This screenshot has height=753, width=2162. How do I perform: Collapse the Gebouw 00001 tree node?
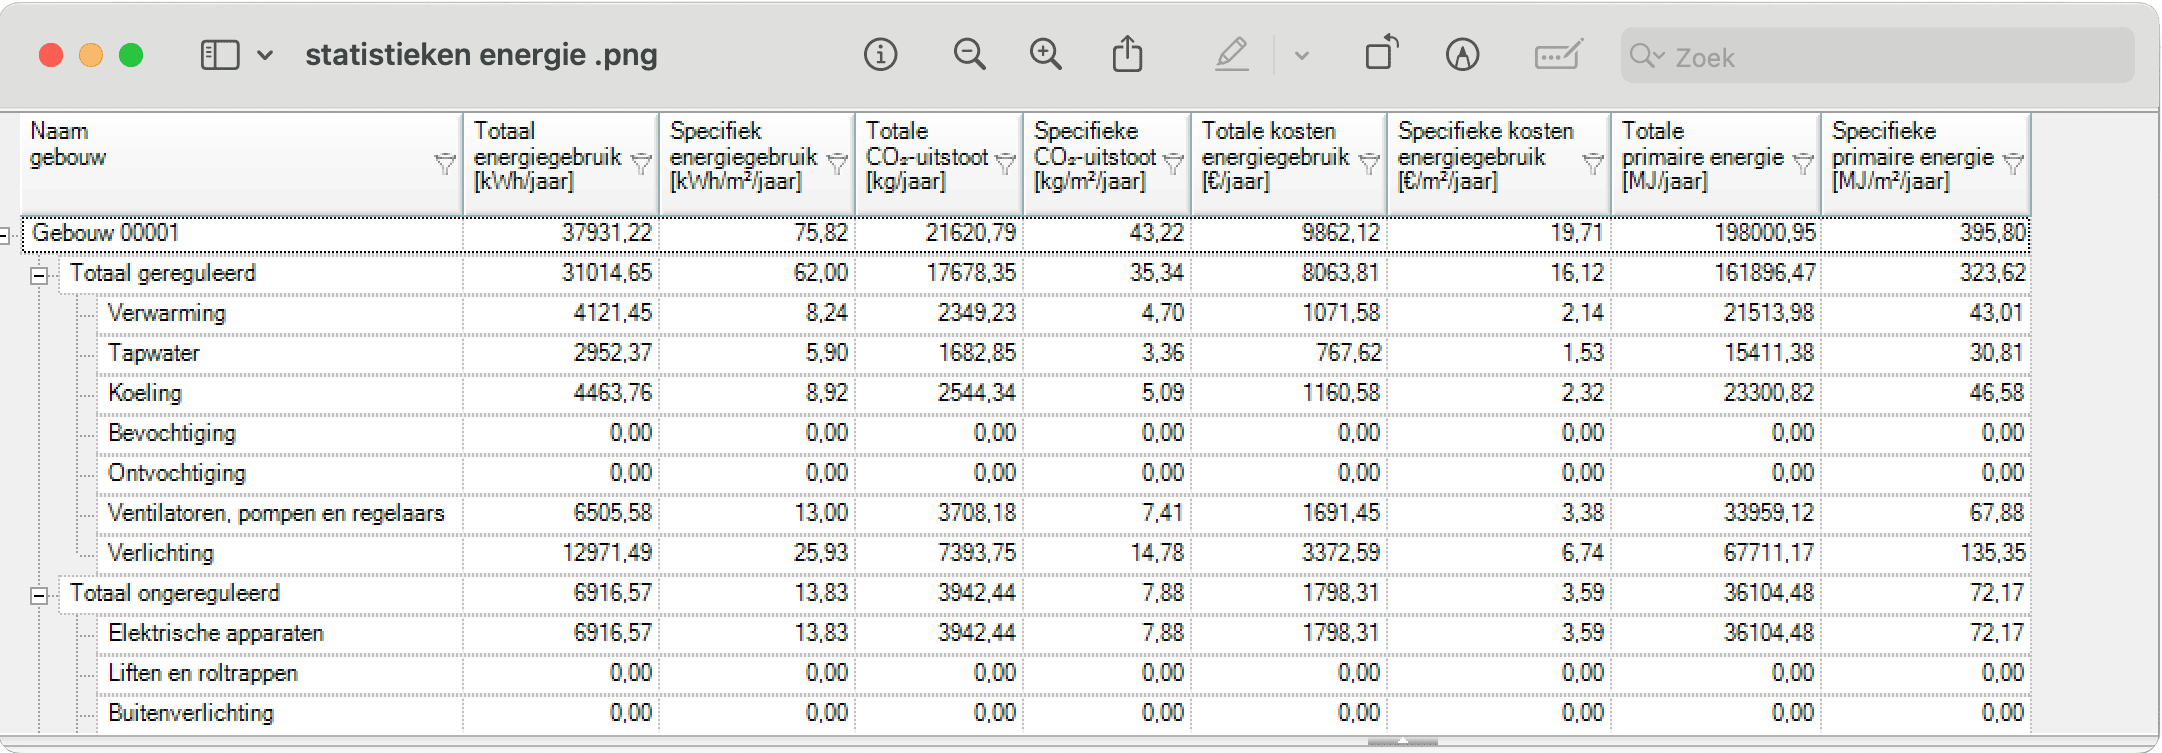(4, 235)
